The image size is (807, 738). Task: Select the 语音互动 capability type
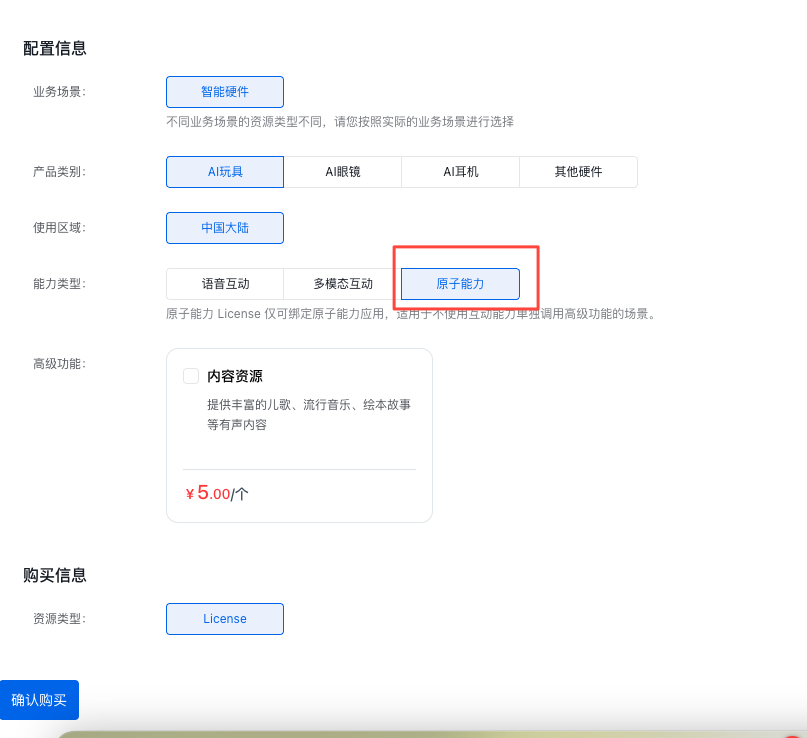pyautogui.click(x=225, y=284)
